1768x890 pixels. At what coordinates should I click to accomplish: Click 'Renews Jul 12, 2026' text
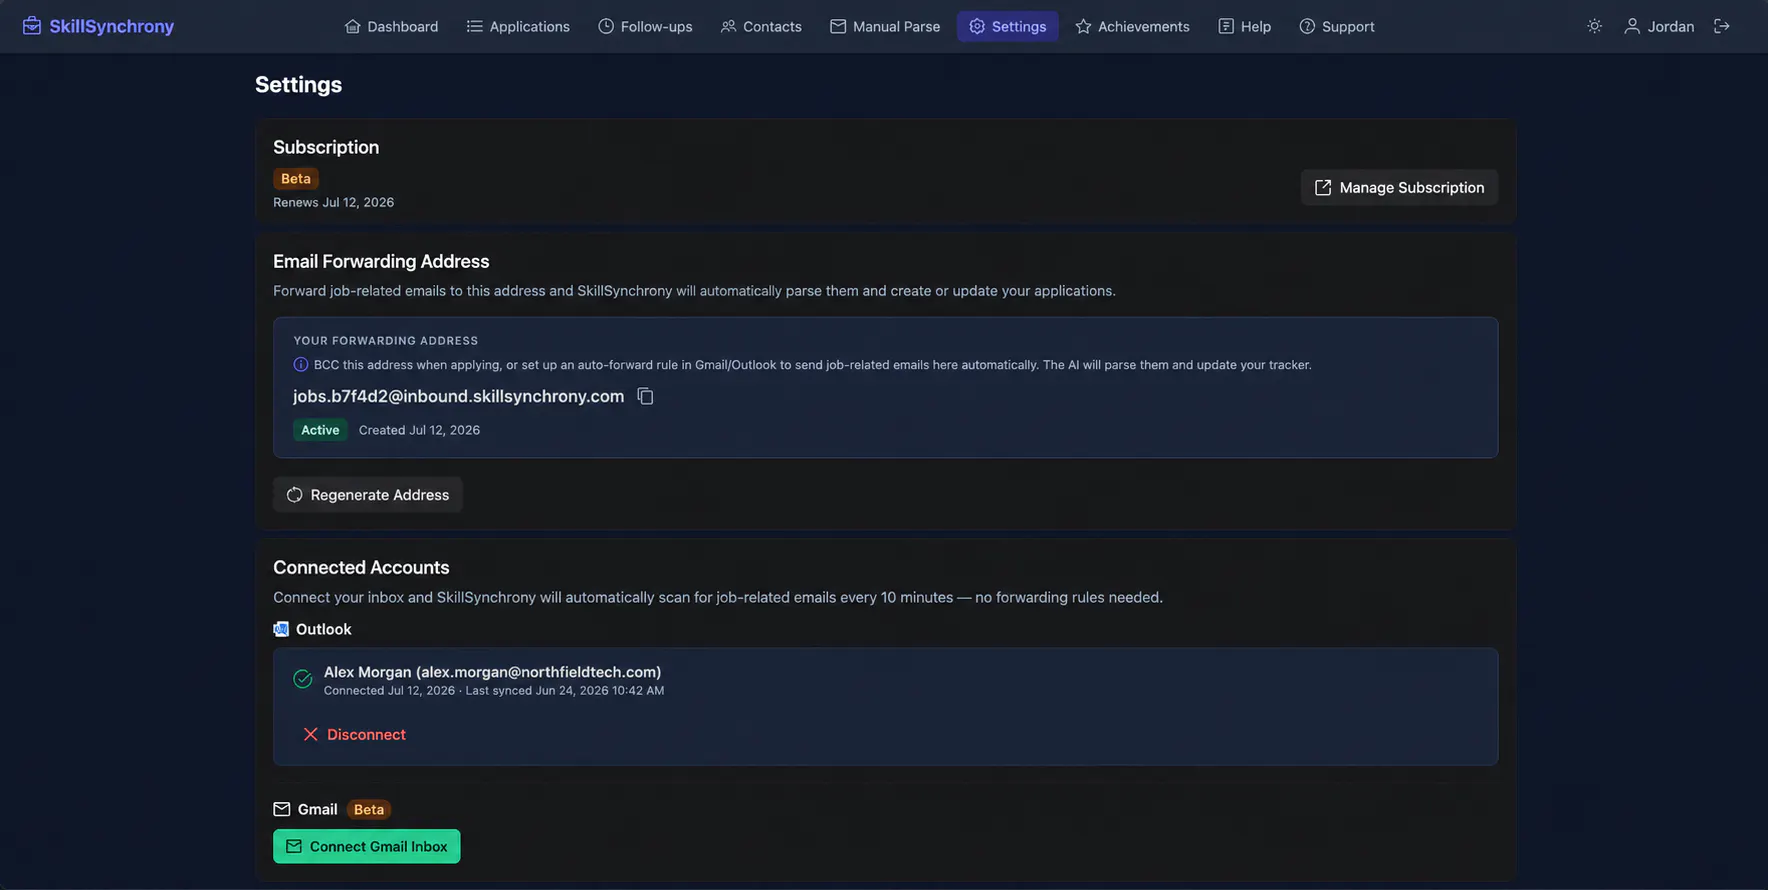click(333, 202)
